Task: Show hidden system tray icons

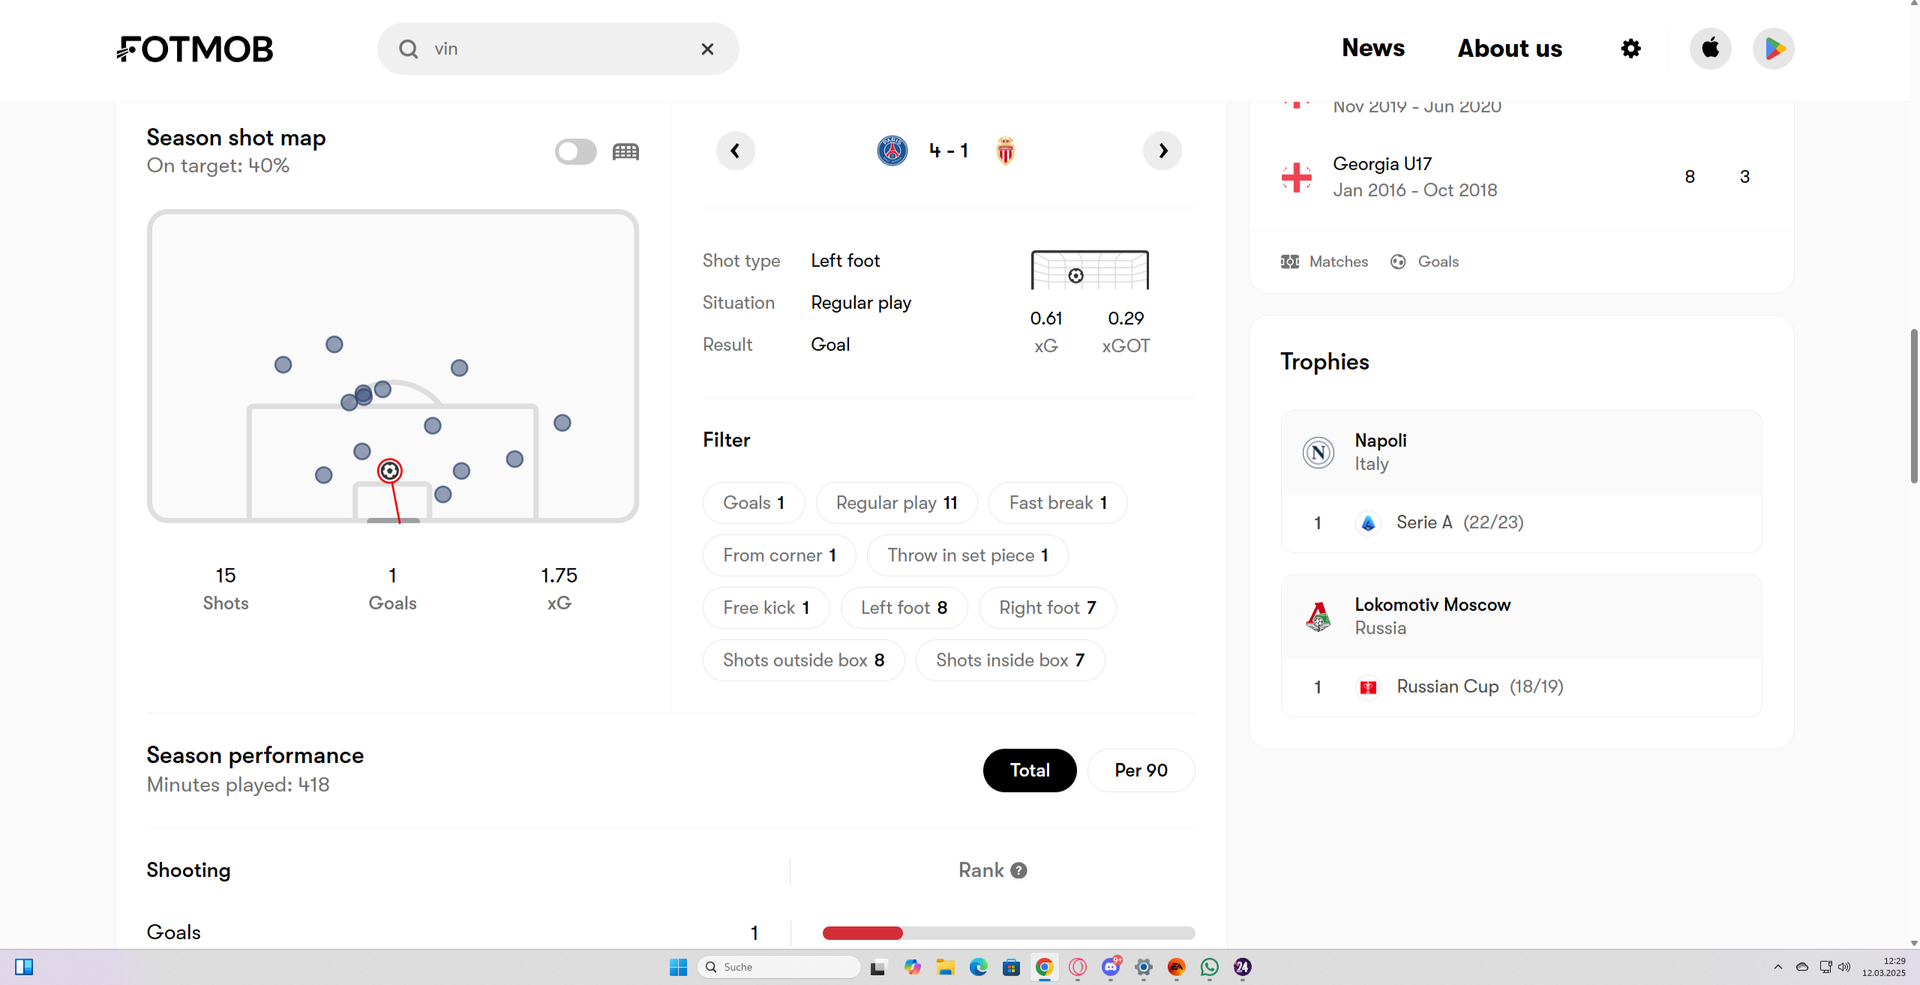Action: click(1777, 967)
